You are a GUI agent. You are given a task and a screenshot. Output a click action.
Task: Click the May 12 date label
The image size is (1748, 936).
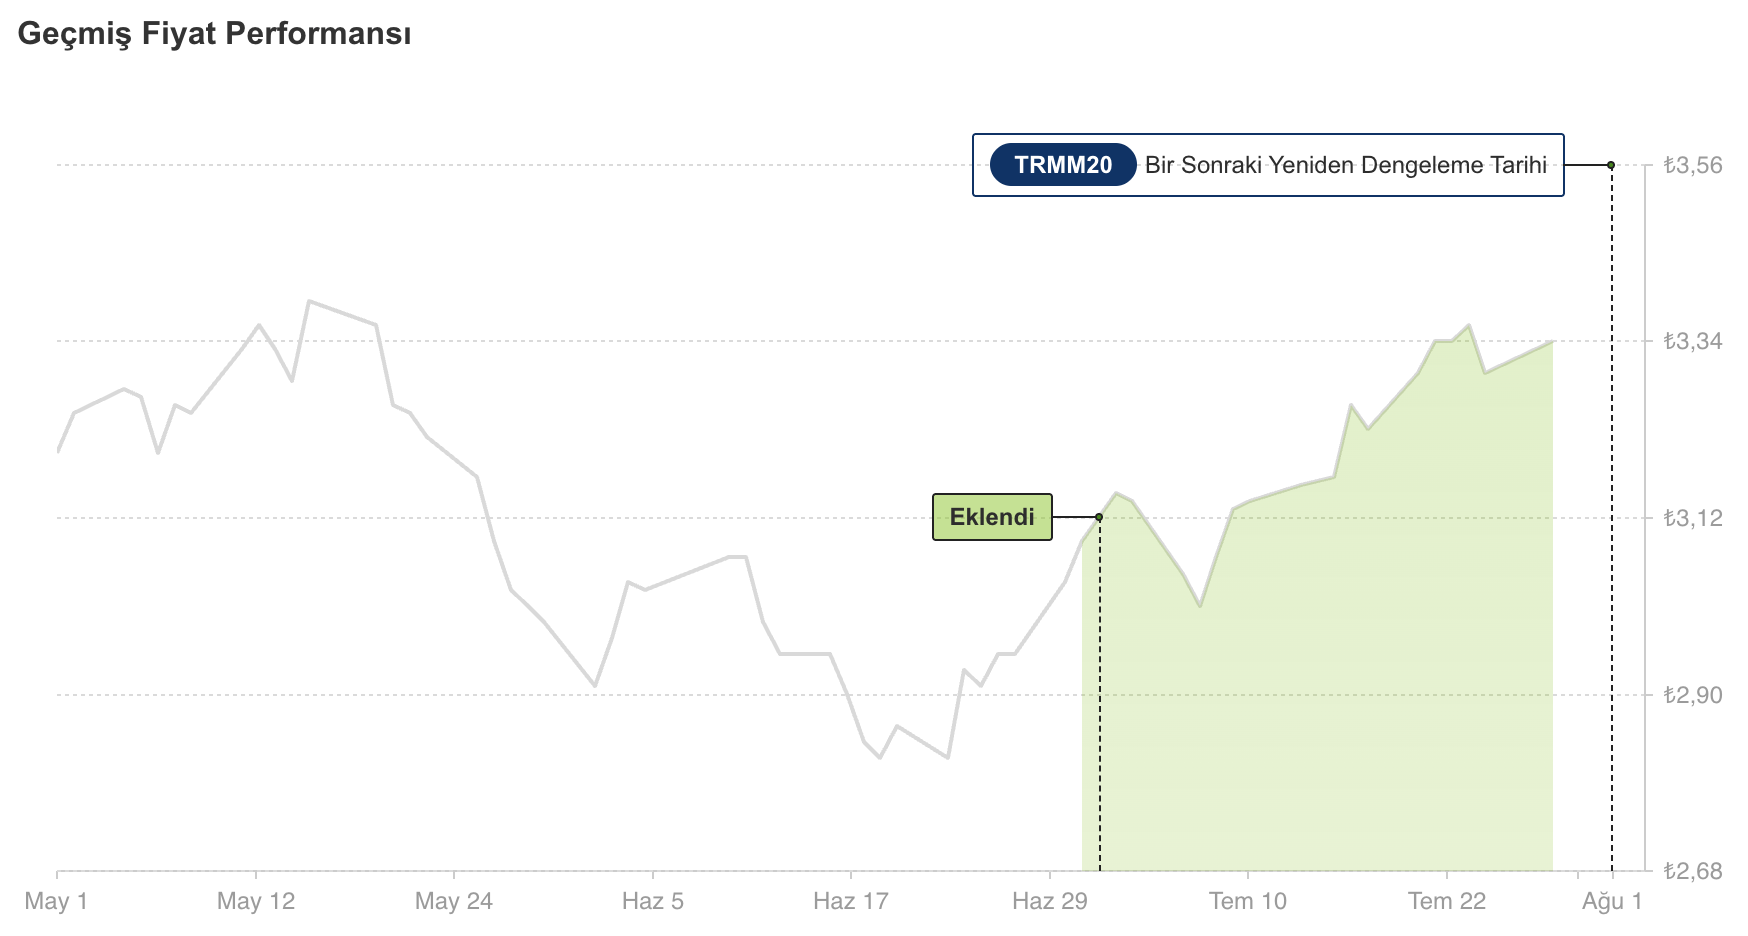[256, 901]
